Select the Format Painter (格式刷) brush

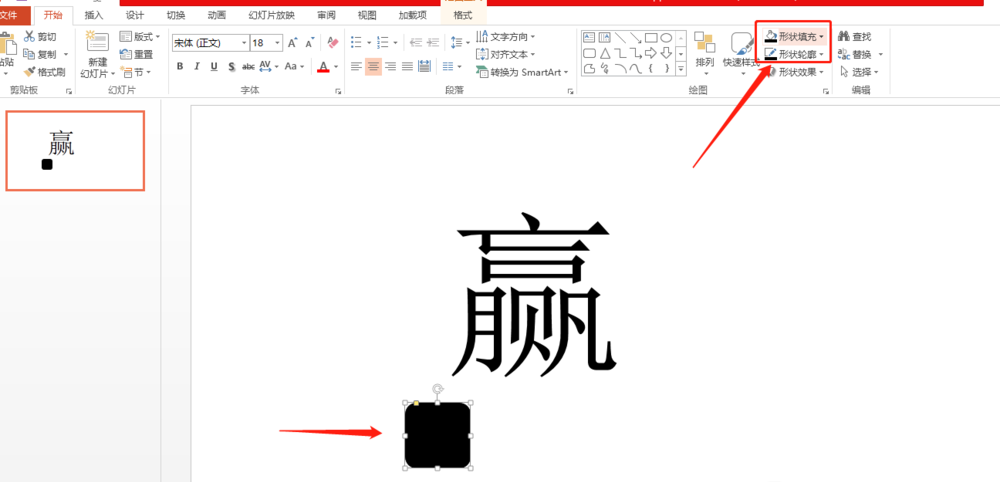pos(45,72)
